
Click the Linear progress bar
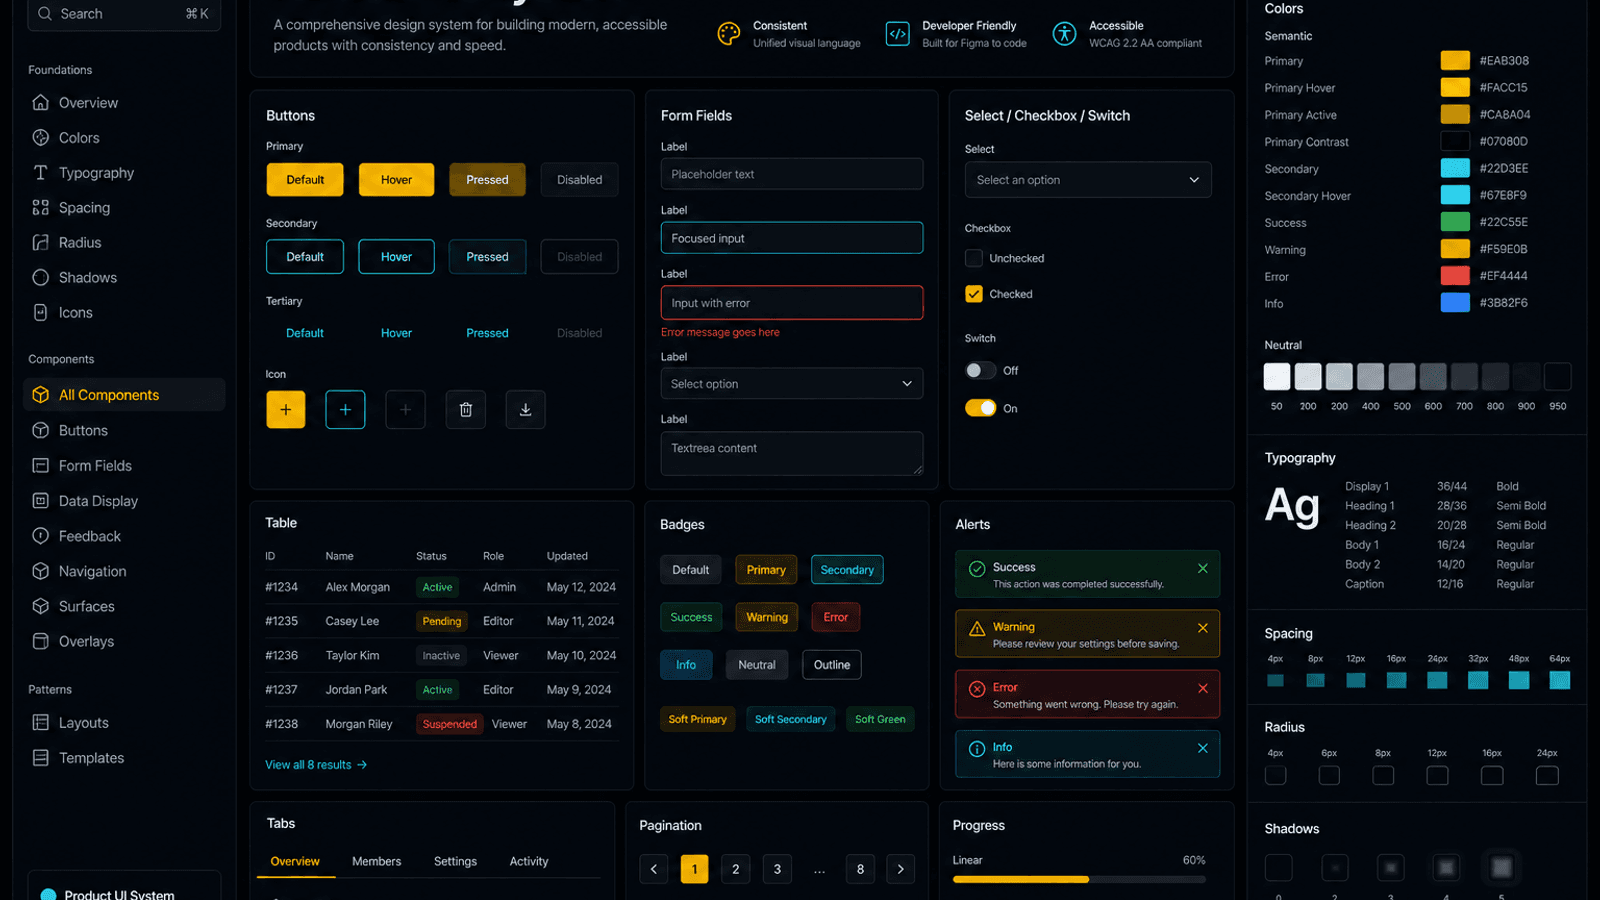(1079, 880)
